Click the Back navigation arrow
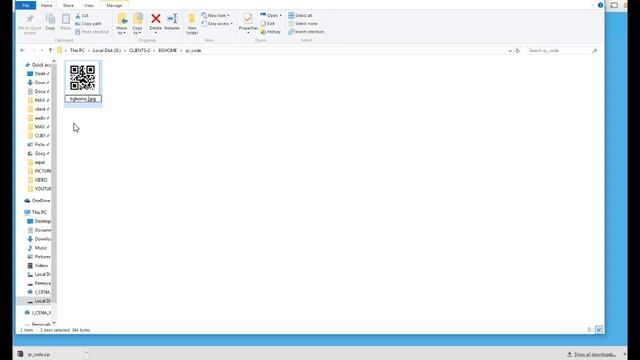 (x=22, y=50)
